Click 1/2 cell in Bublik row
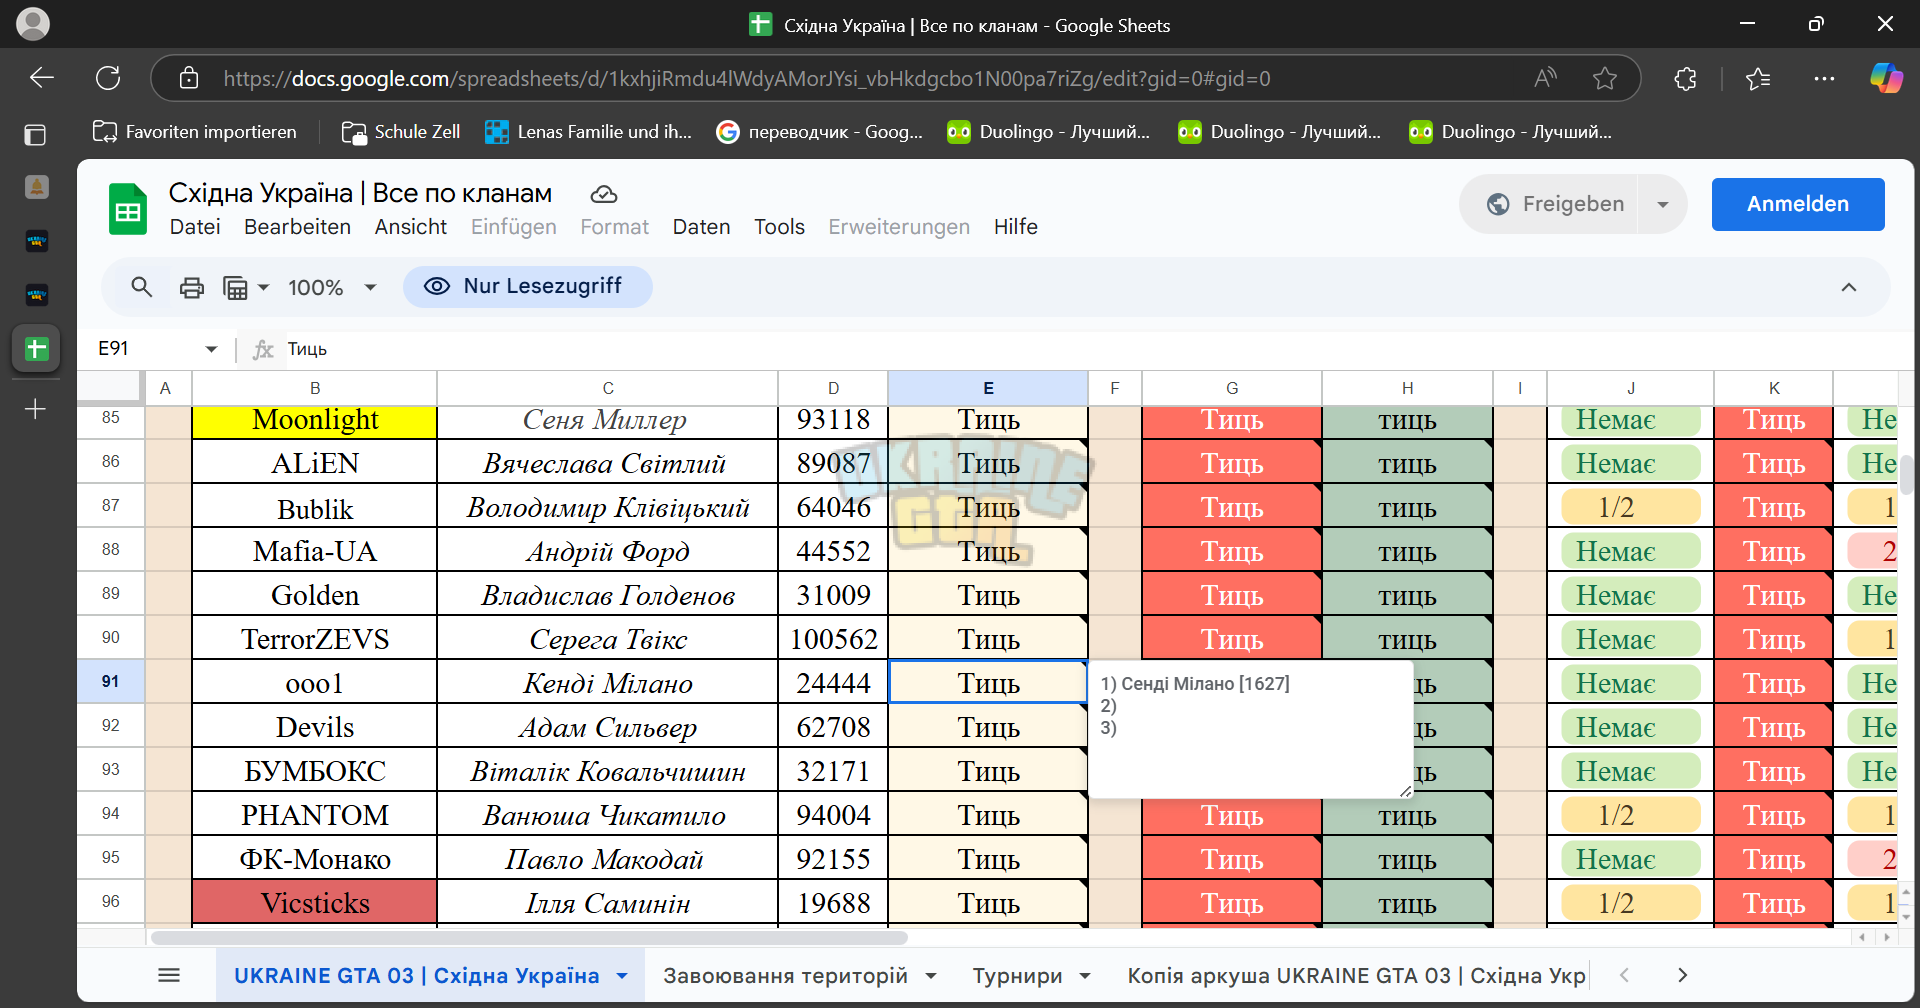1920x1008 pixels. click(1631, 507)
